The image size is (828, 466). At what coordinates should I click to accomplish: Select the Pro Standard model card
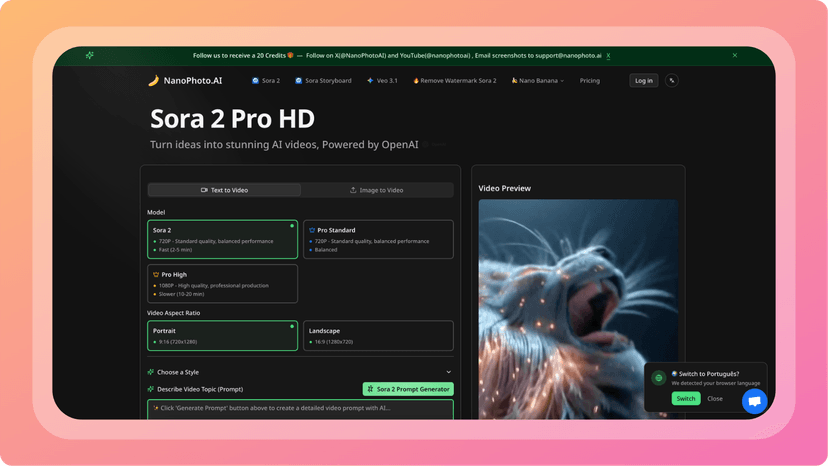(378, 239)
